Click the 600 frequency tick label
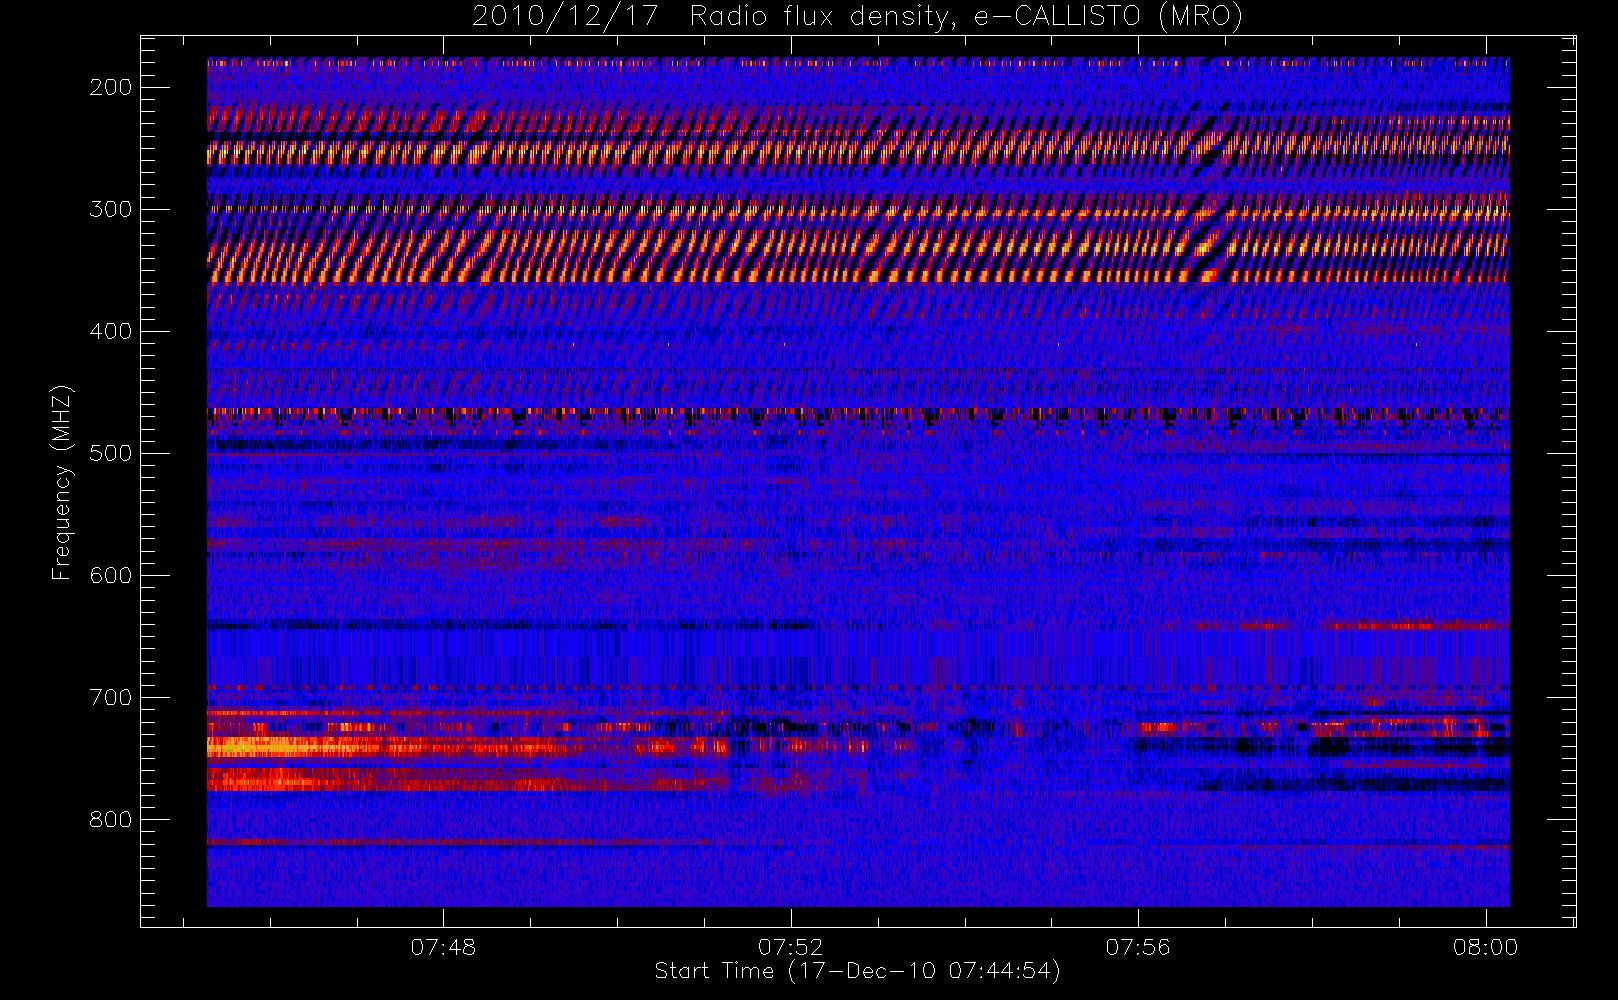The image size is (1618, 1000). click(x=111, y=575)
